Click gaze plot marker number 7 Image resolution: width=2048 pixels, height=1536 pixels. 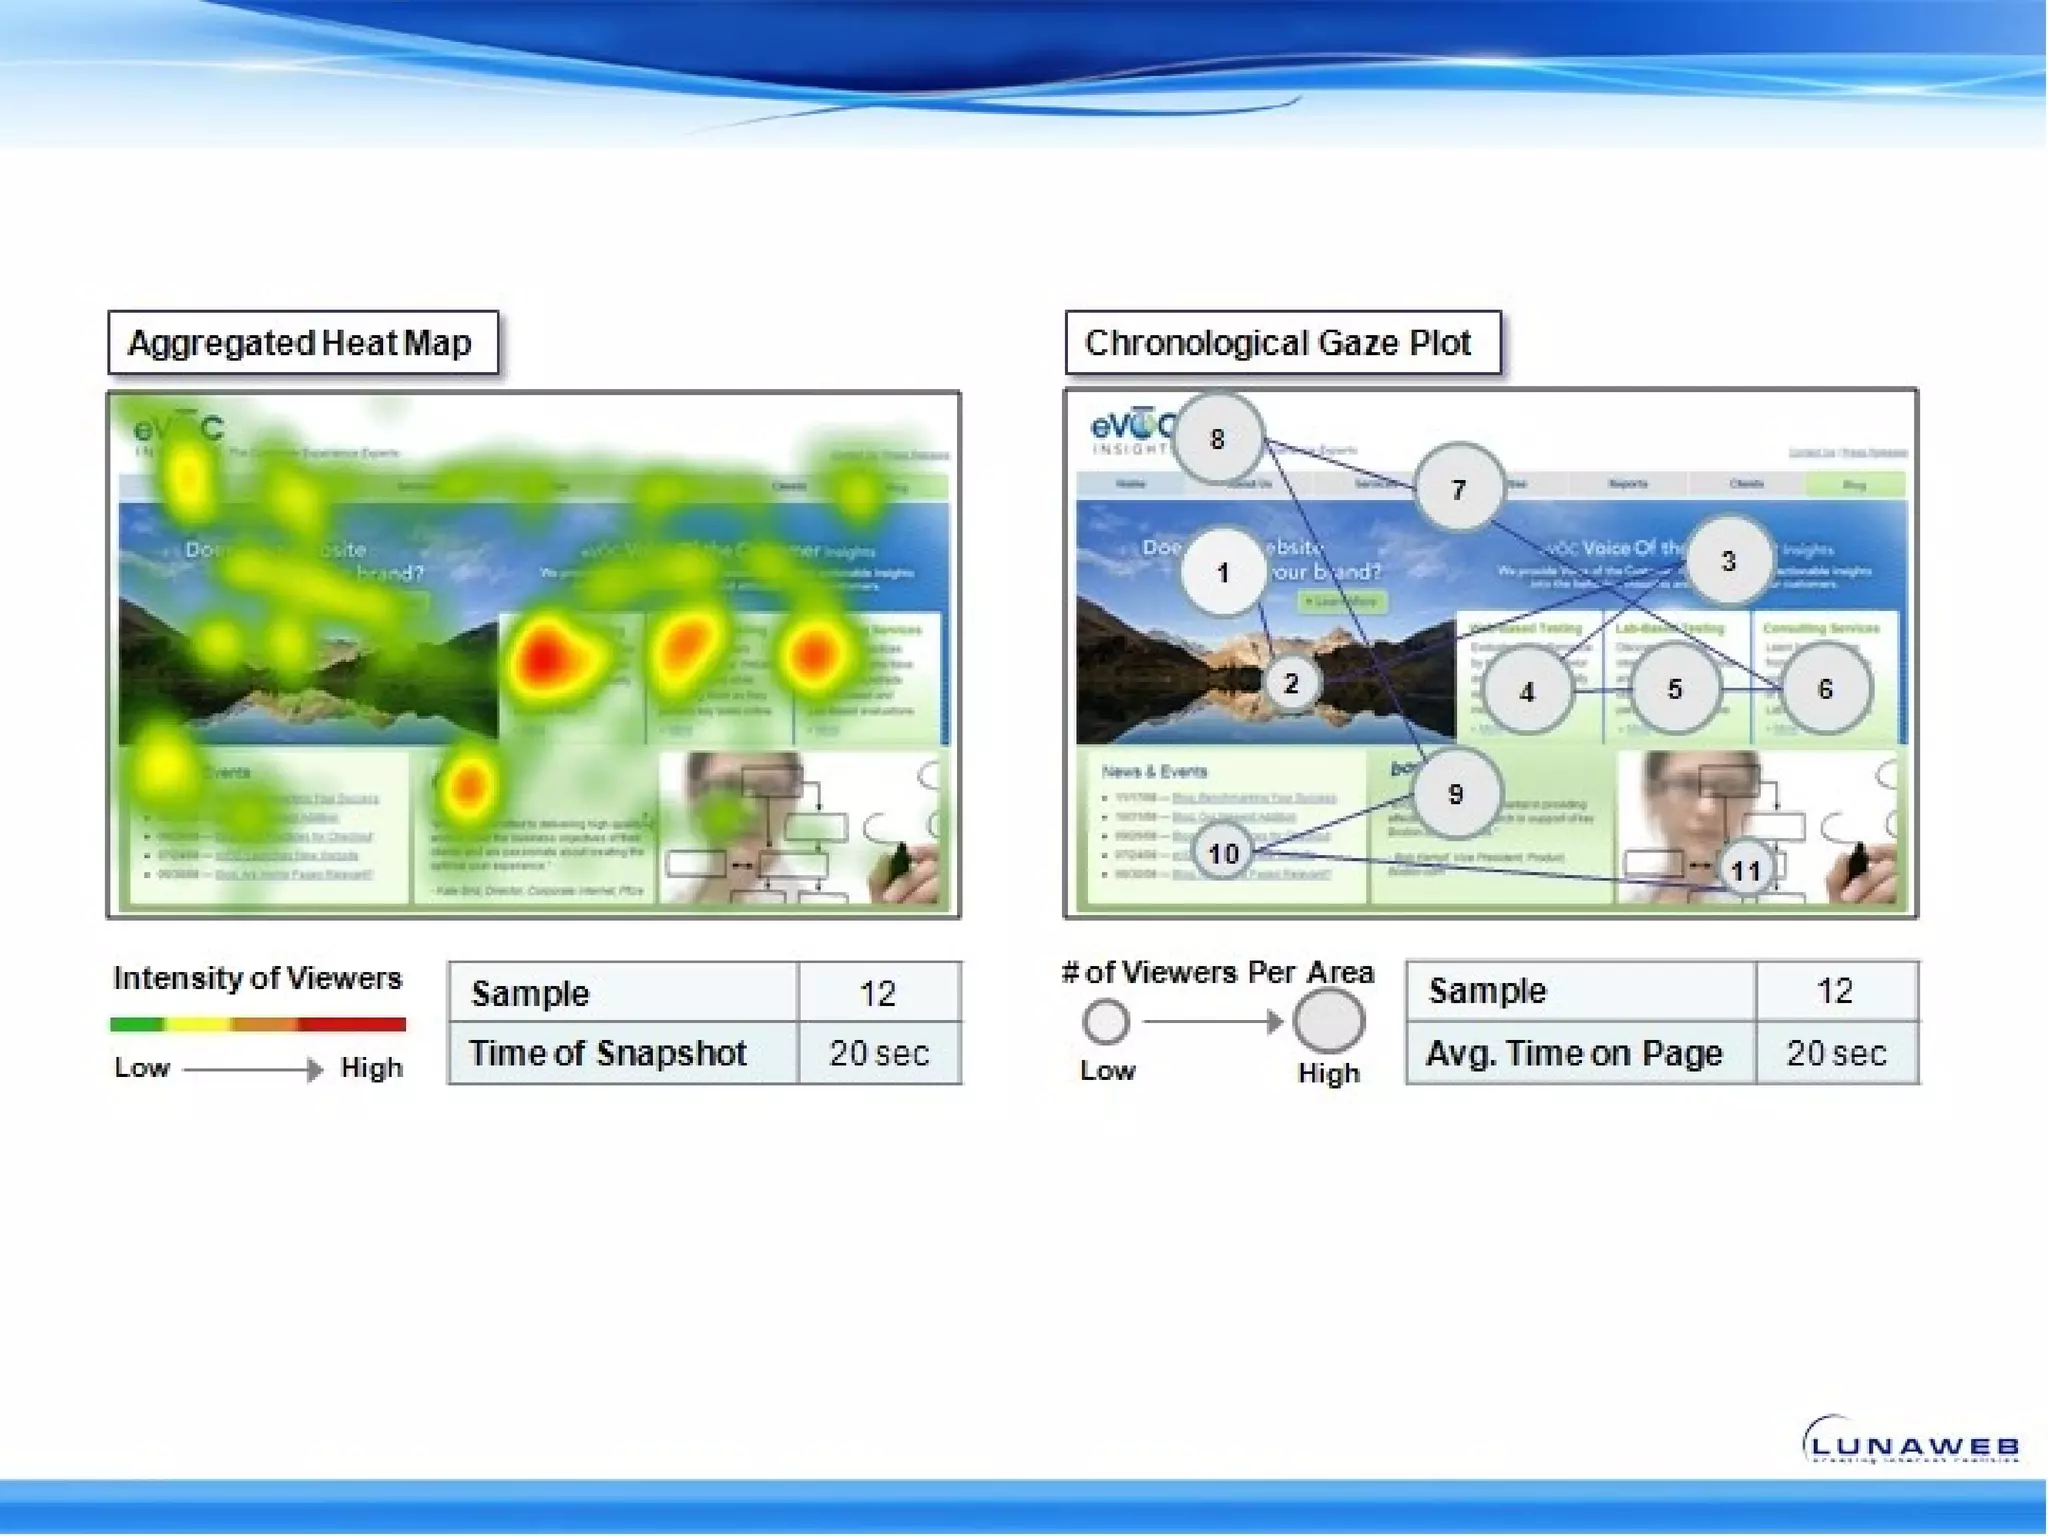tap(1459, 489)
